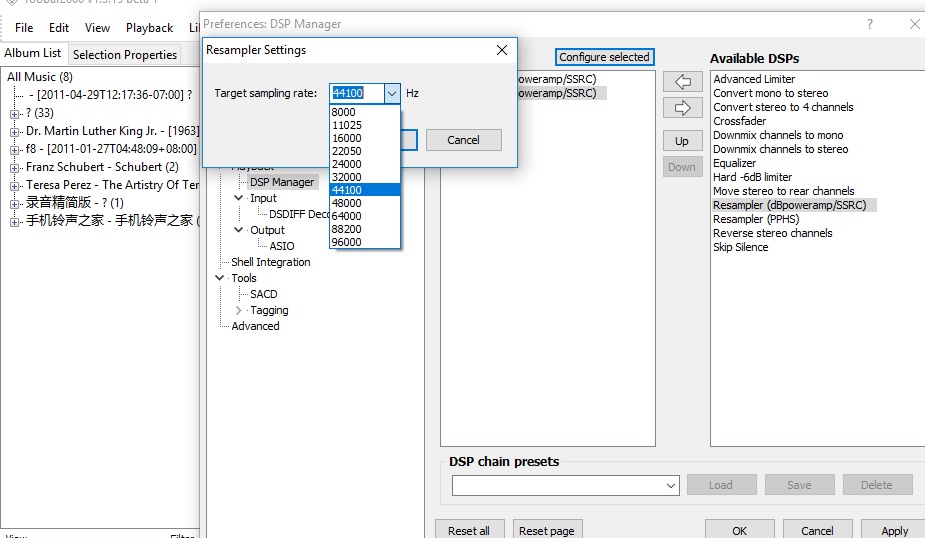Close the Resampler Settings dialog
Image resolution: width=925 pixels, height=538 pixels.
502,50
